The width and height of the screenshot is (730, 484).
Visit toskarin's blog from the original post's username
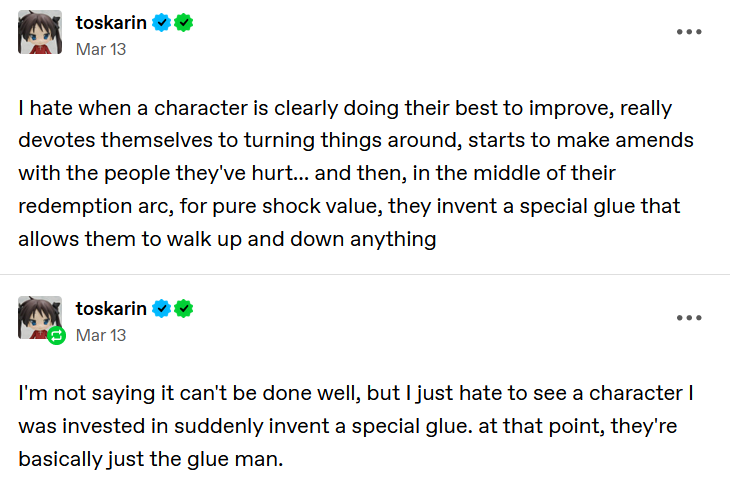[x=111, y=22]
